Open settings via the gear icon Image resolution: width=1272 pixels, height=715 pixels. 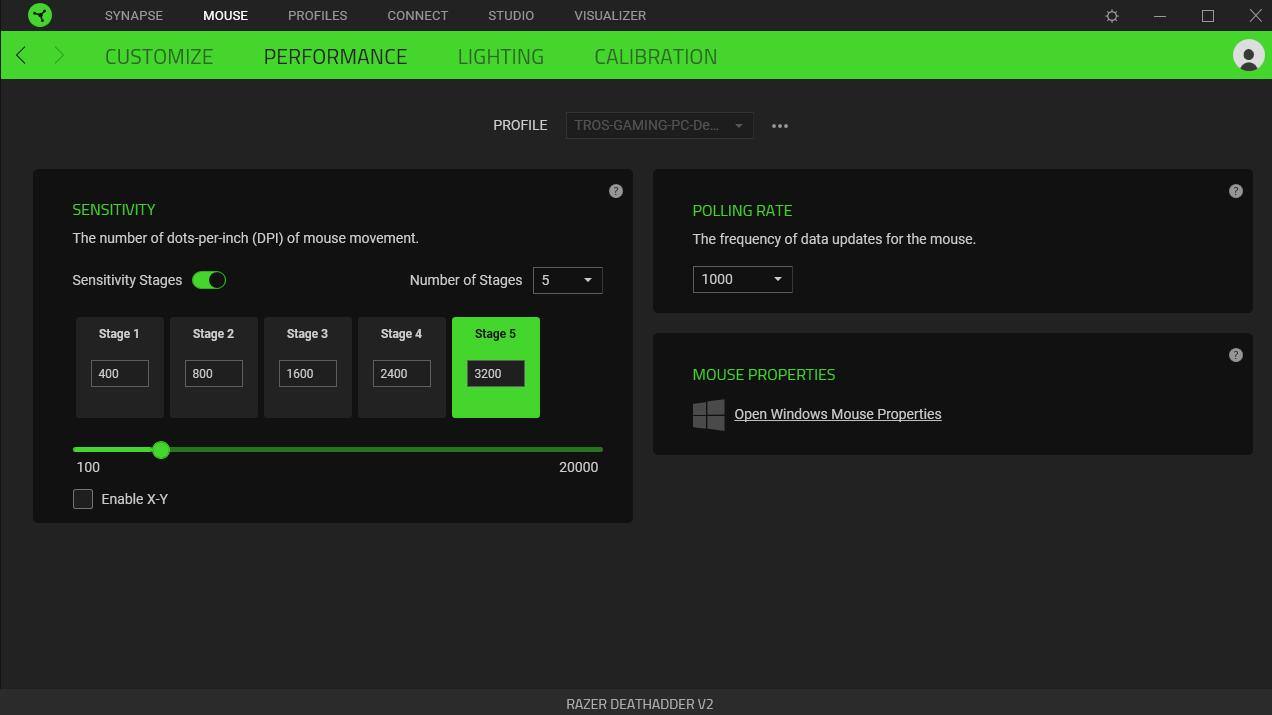pos(1111,16)
